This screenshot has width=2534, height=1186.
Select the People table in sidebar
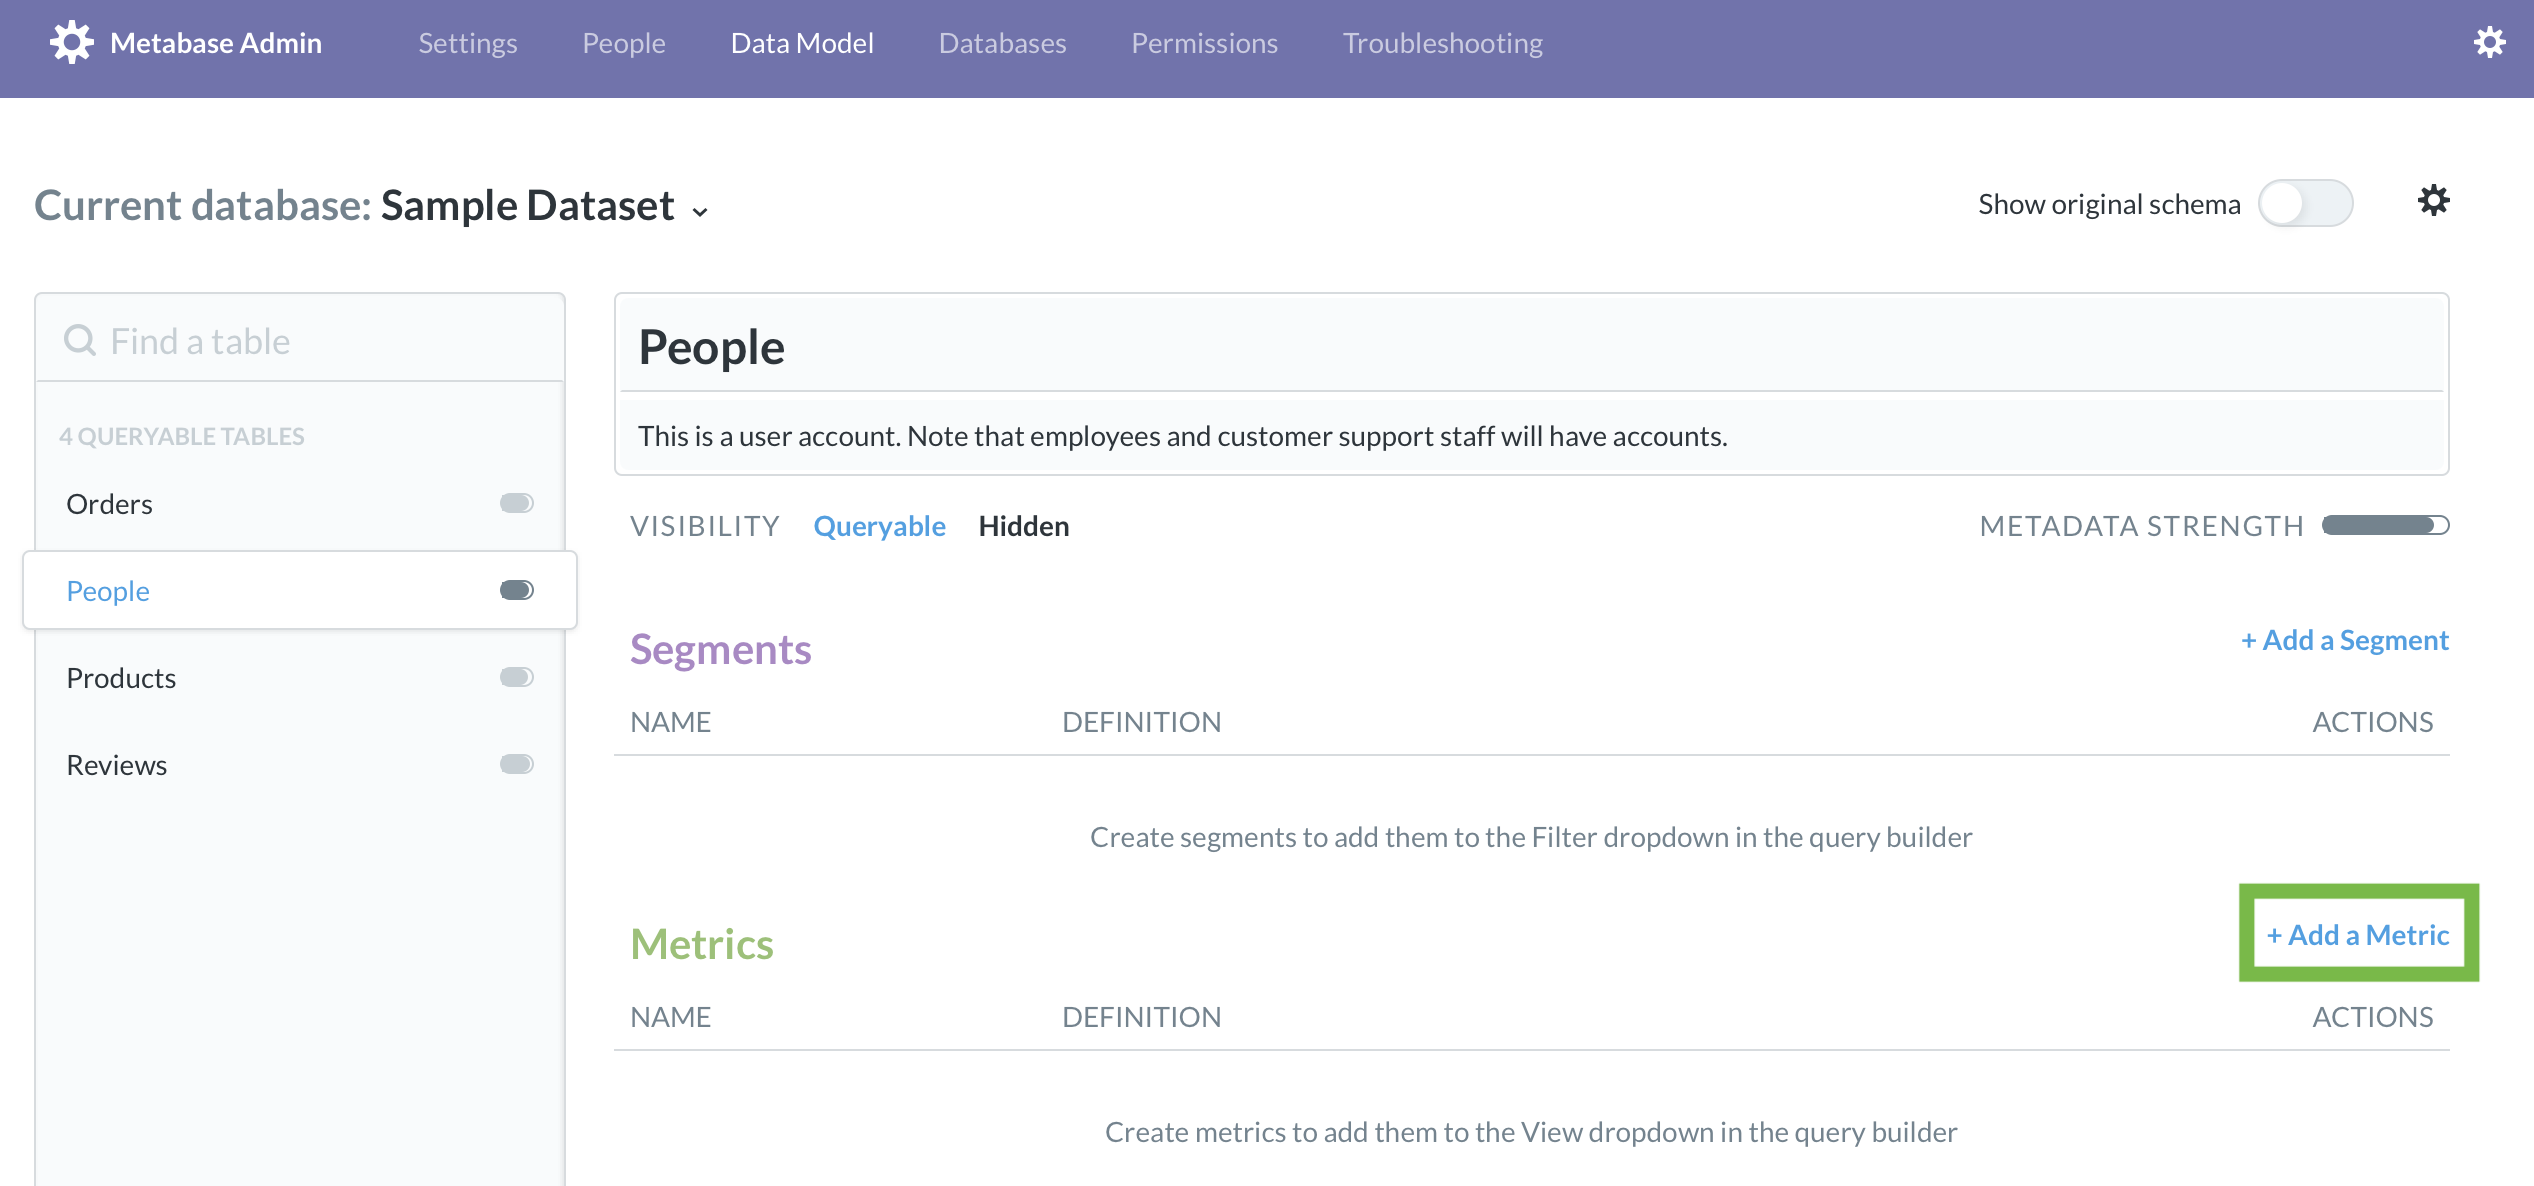pos(300,590)
